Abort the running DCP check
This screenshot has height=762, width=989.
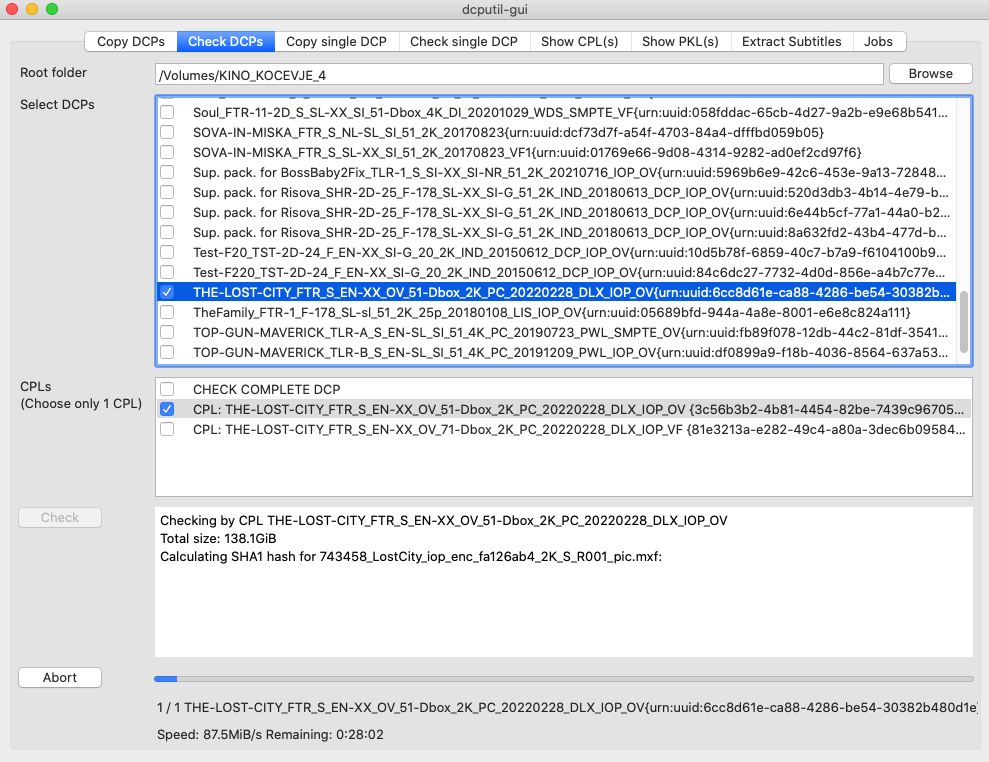pyautogui.click(x=60, y=677)
